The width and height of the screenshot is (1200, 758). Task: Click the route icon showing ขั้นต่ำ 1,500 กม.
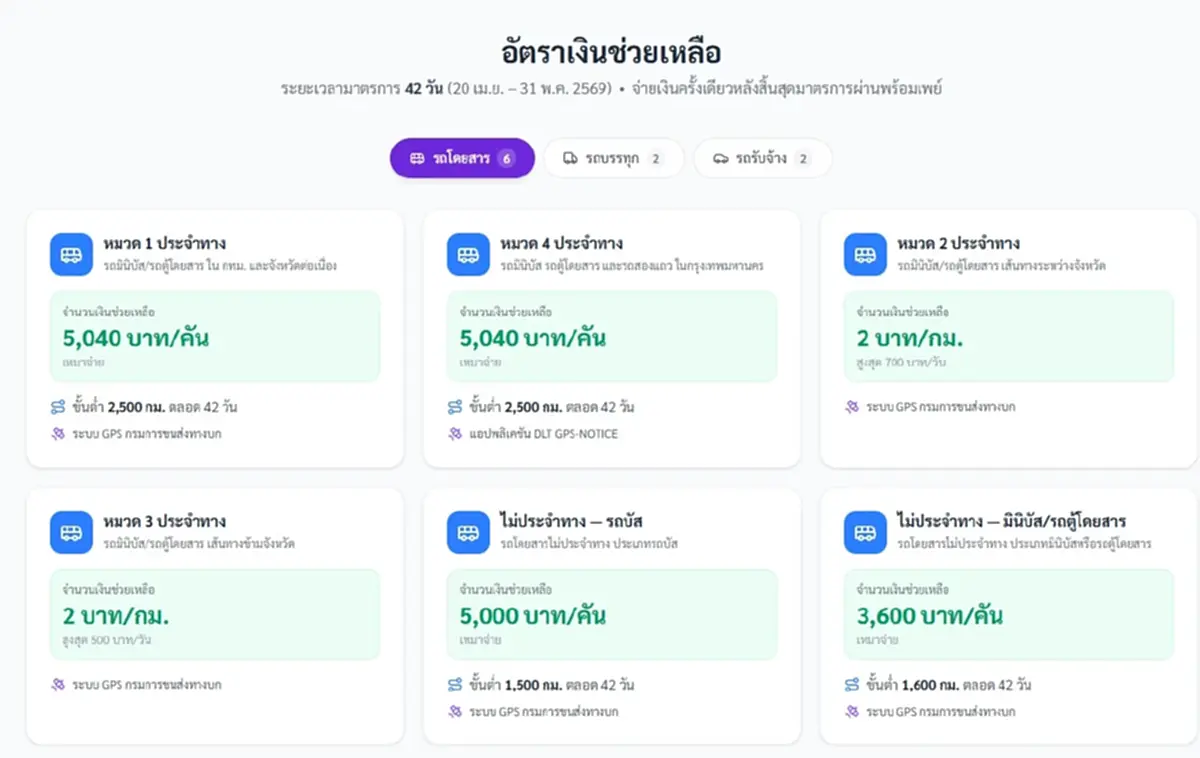[x=453, y=685]
